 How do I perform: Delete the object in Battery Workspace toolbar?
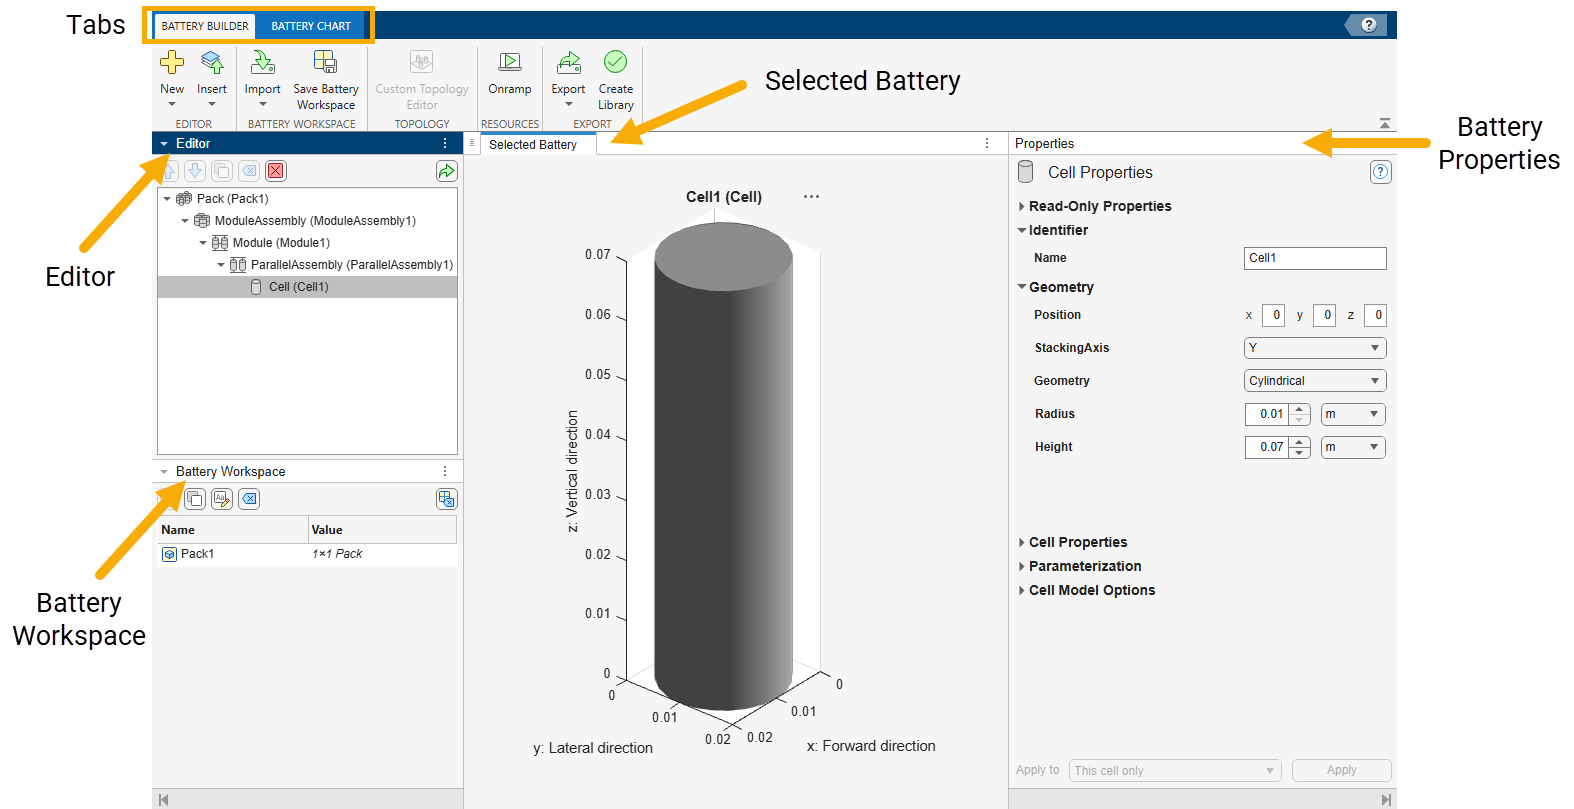249,499
